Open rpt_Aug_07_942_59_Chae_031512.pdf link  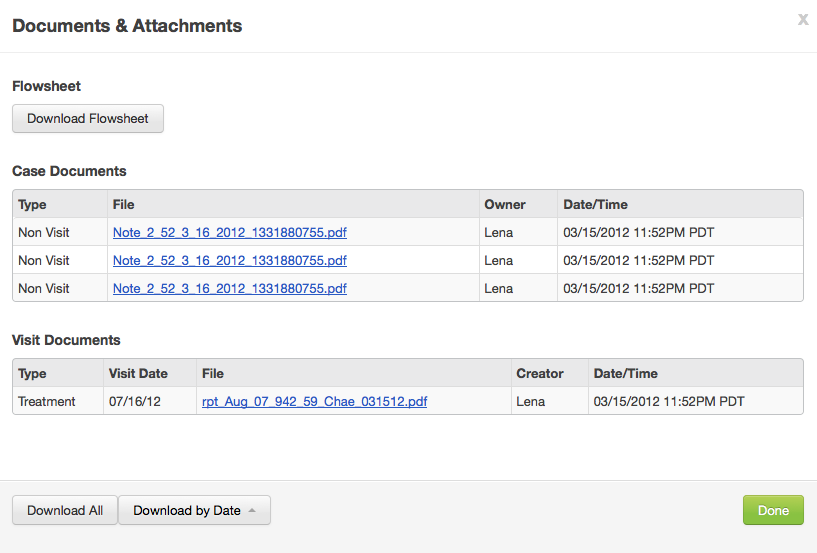(x=314, y=402)
